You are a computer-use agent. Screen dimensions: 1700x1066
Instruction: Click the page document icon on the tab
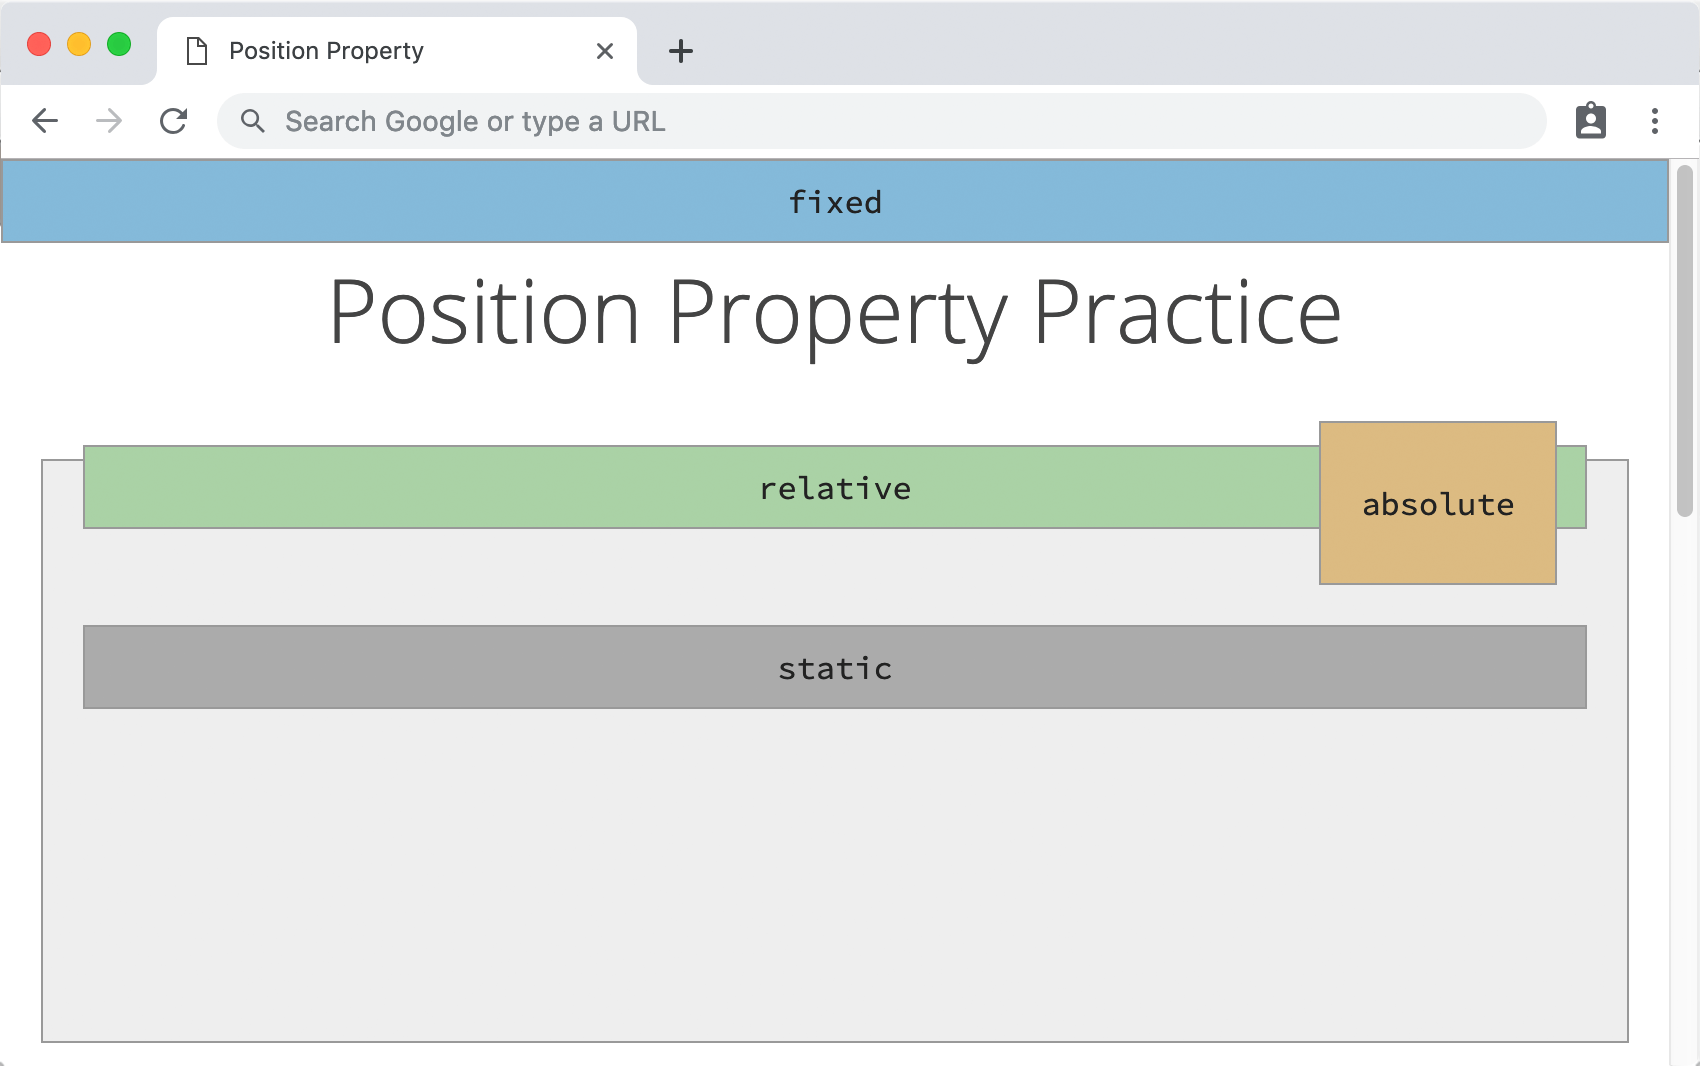pyautogui.click(x=196, y=50)
